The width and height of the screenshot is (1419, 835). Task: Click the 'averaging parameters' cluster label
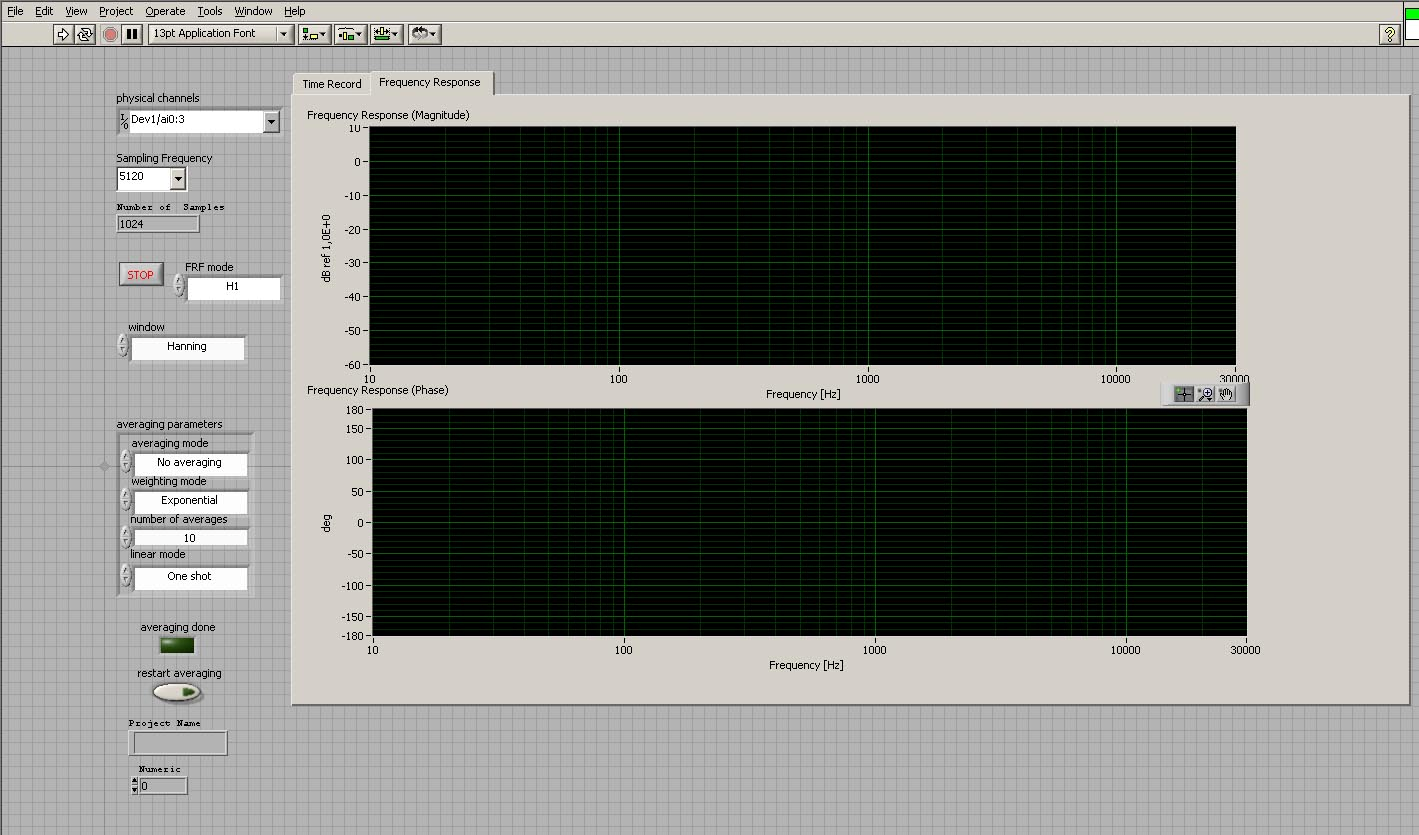pos(169,424)
